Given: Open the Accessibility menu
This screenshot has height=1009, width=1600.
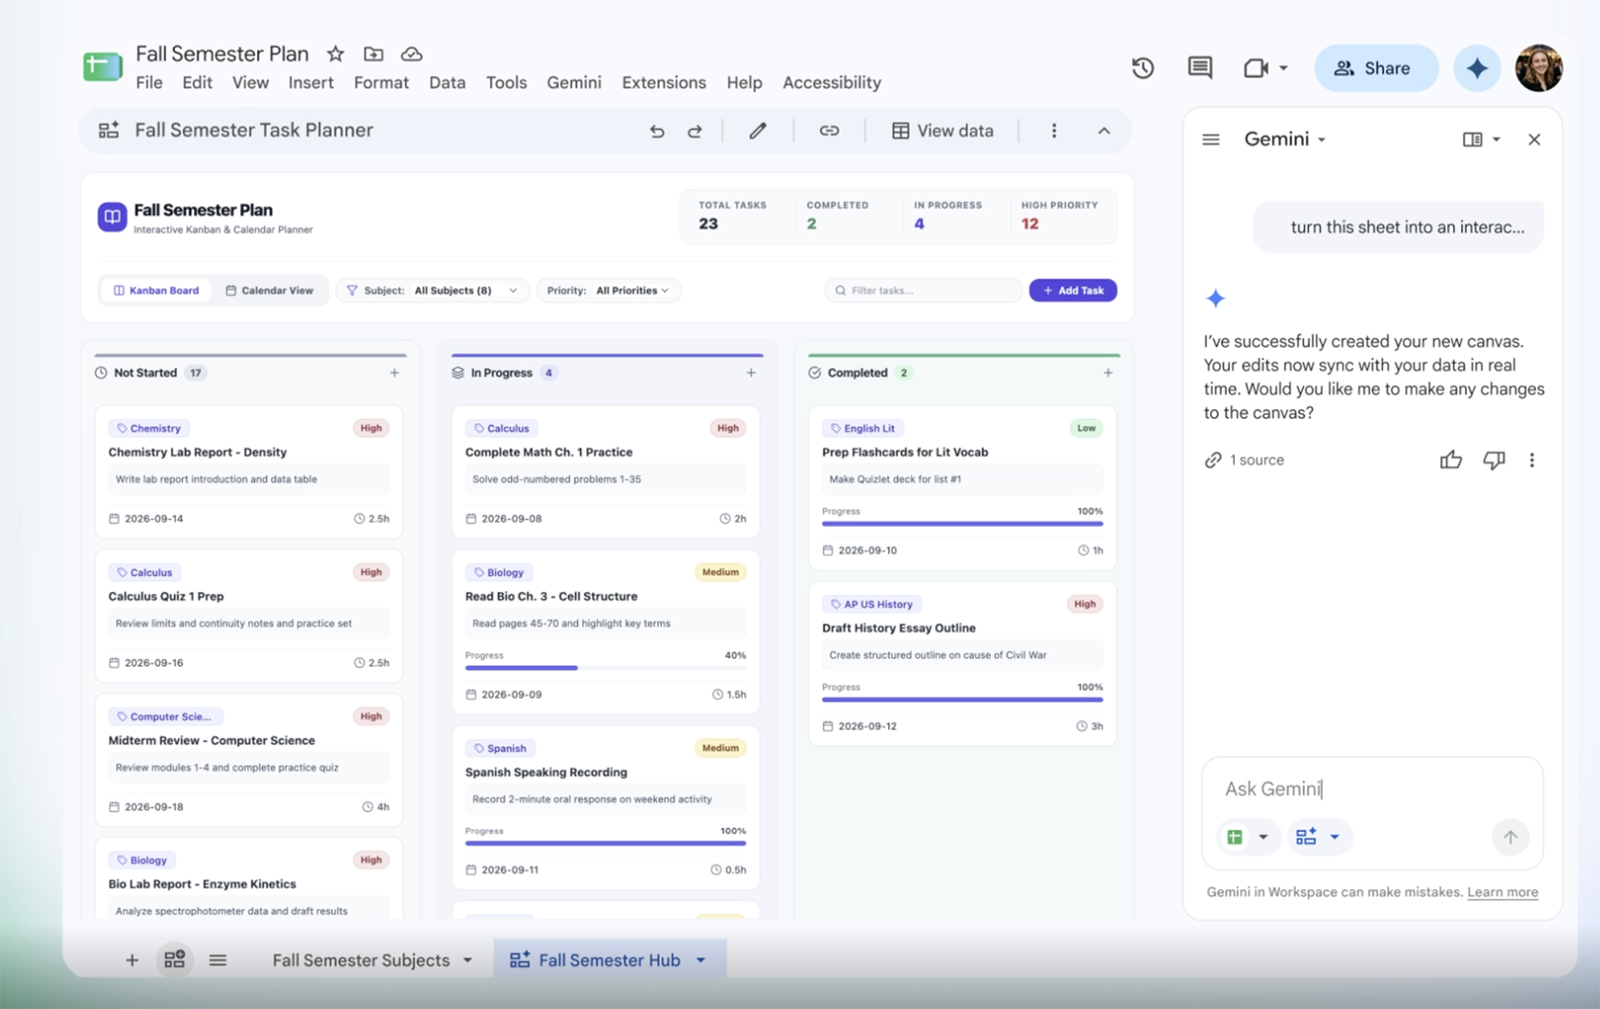Looking at the screenshot, I should coord(832,83).
